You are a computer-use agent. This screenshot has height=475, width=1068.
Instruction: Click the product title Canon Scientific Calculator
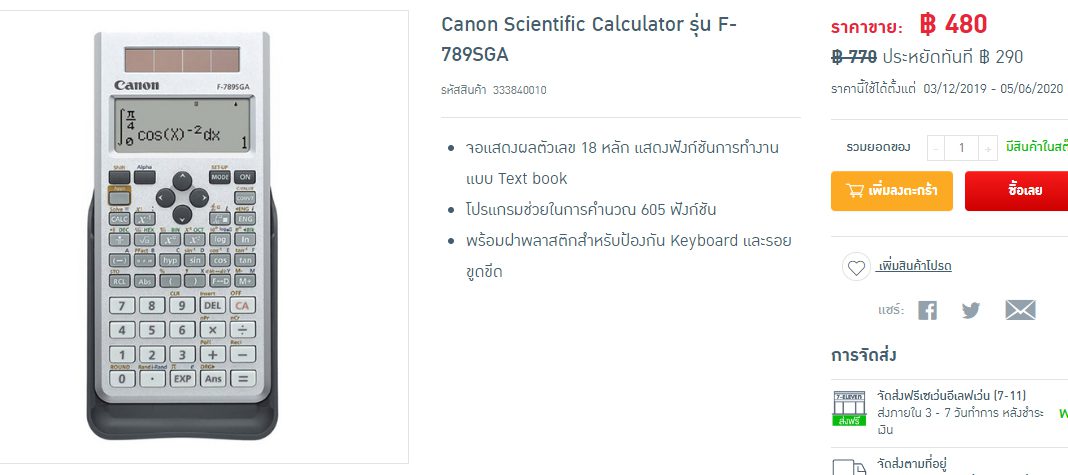[x=588, y=38]
